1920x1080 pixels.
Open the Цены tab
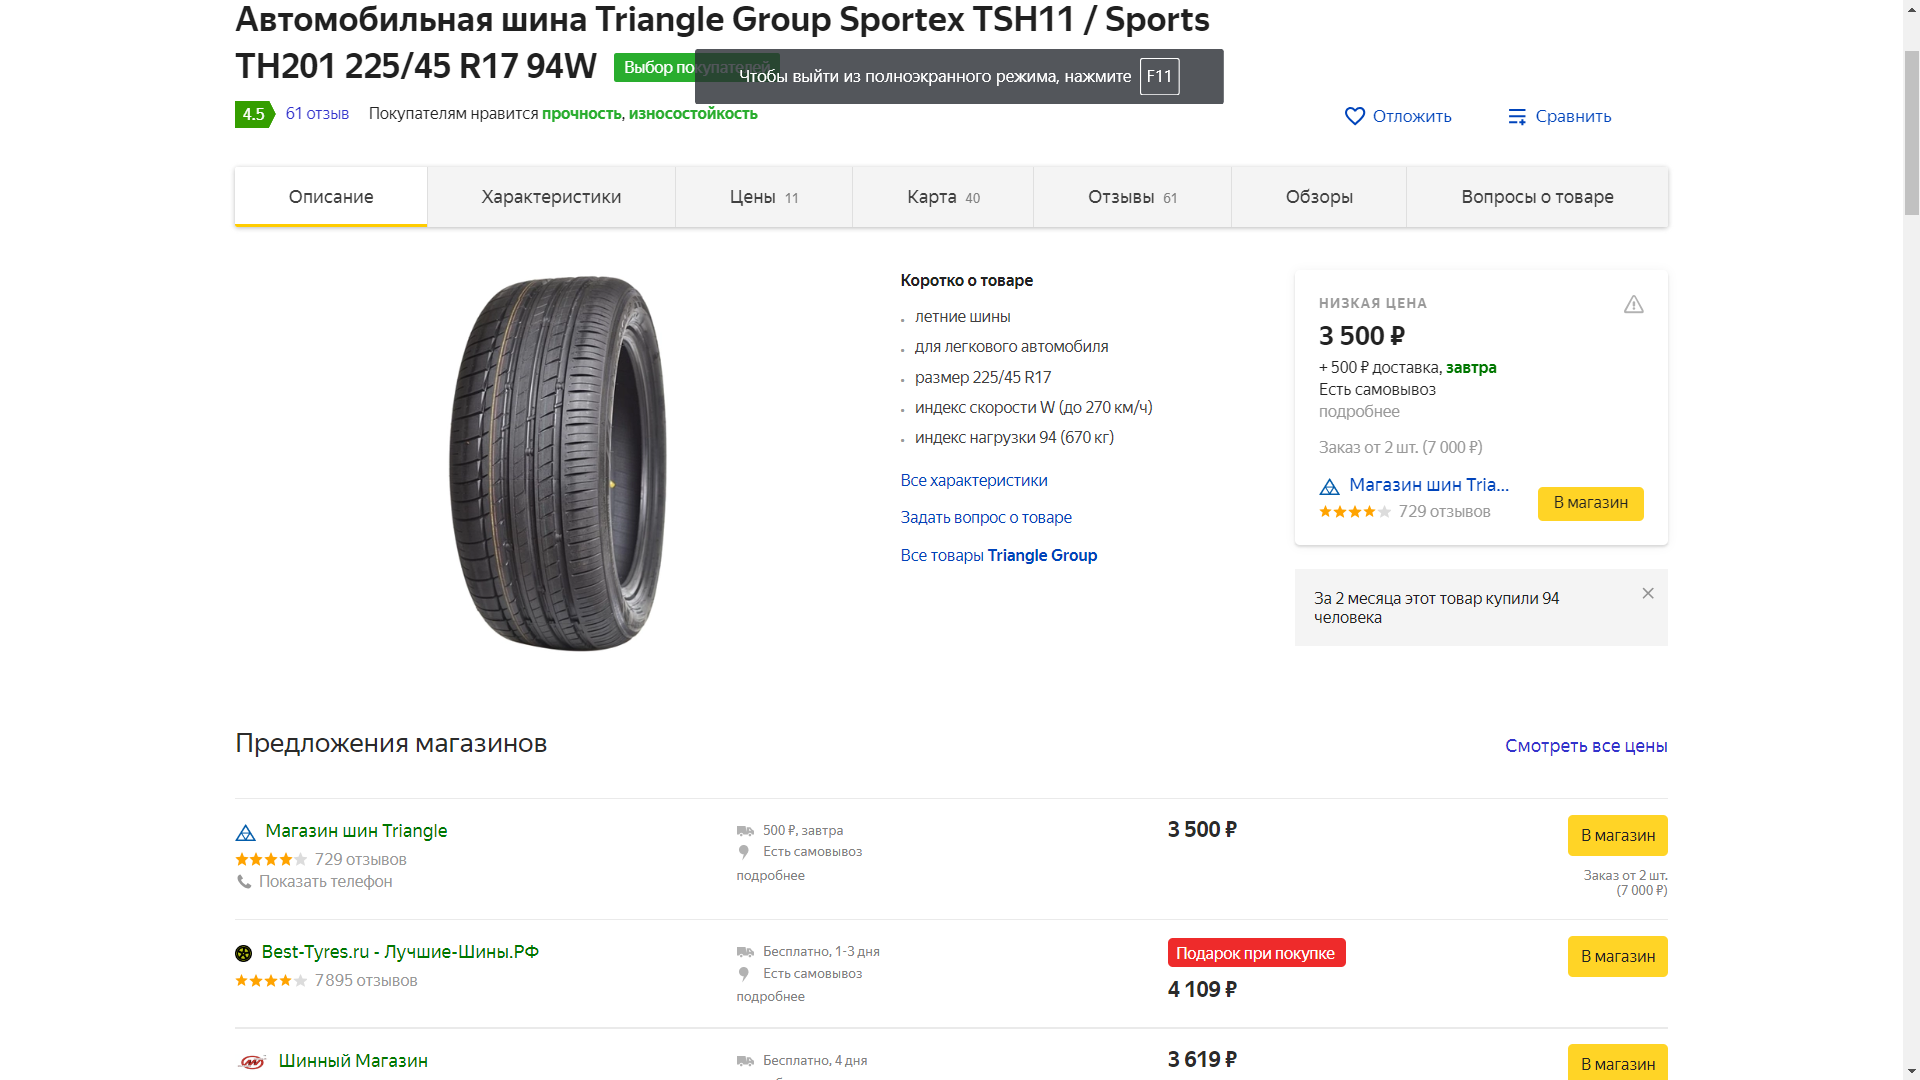tap(763, 197)
